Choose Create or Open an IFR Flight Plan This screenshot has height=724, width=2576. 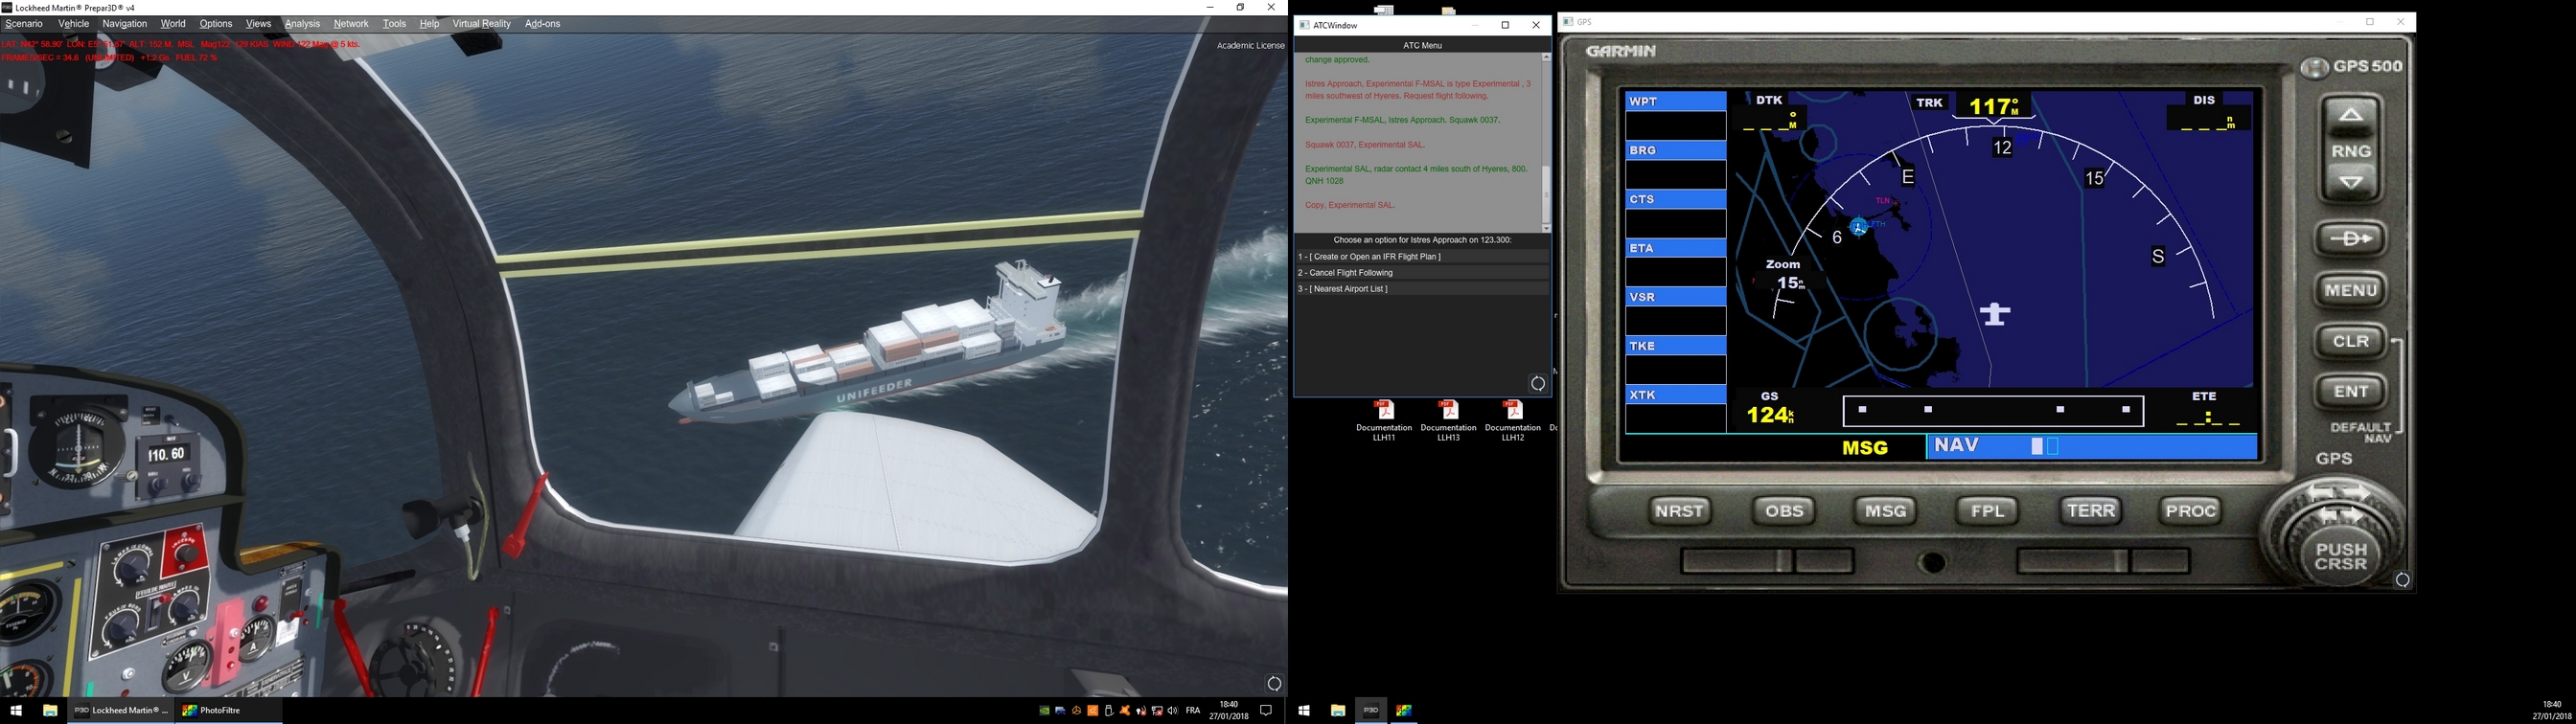pos(1421,257)
